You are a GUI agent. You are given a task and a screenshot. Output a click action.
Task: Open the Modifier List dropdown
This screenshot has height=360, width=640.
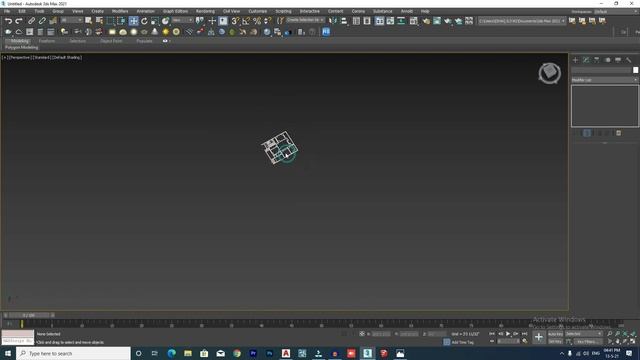click(x=604, y=80)
